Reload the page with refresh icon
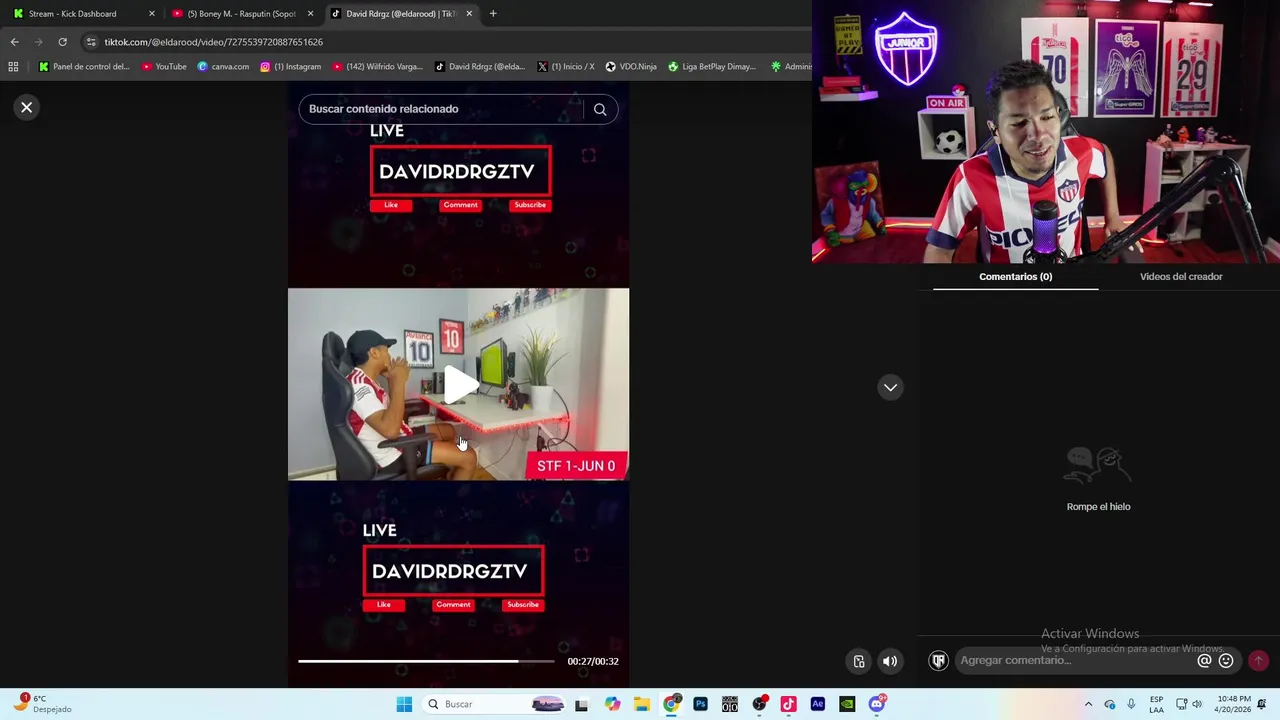 point(62,42)
